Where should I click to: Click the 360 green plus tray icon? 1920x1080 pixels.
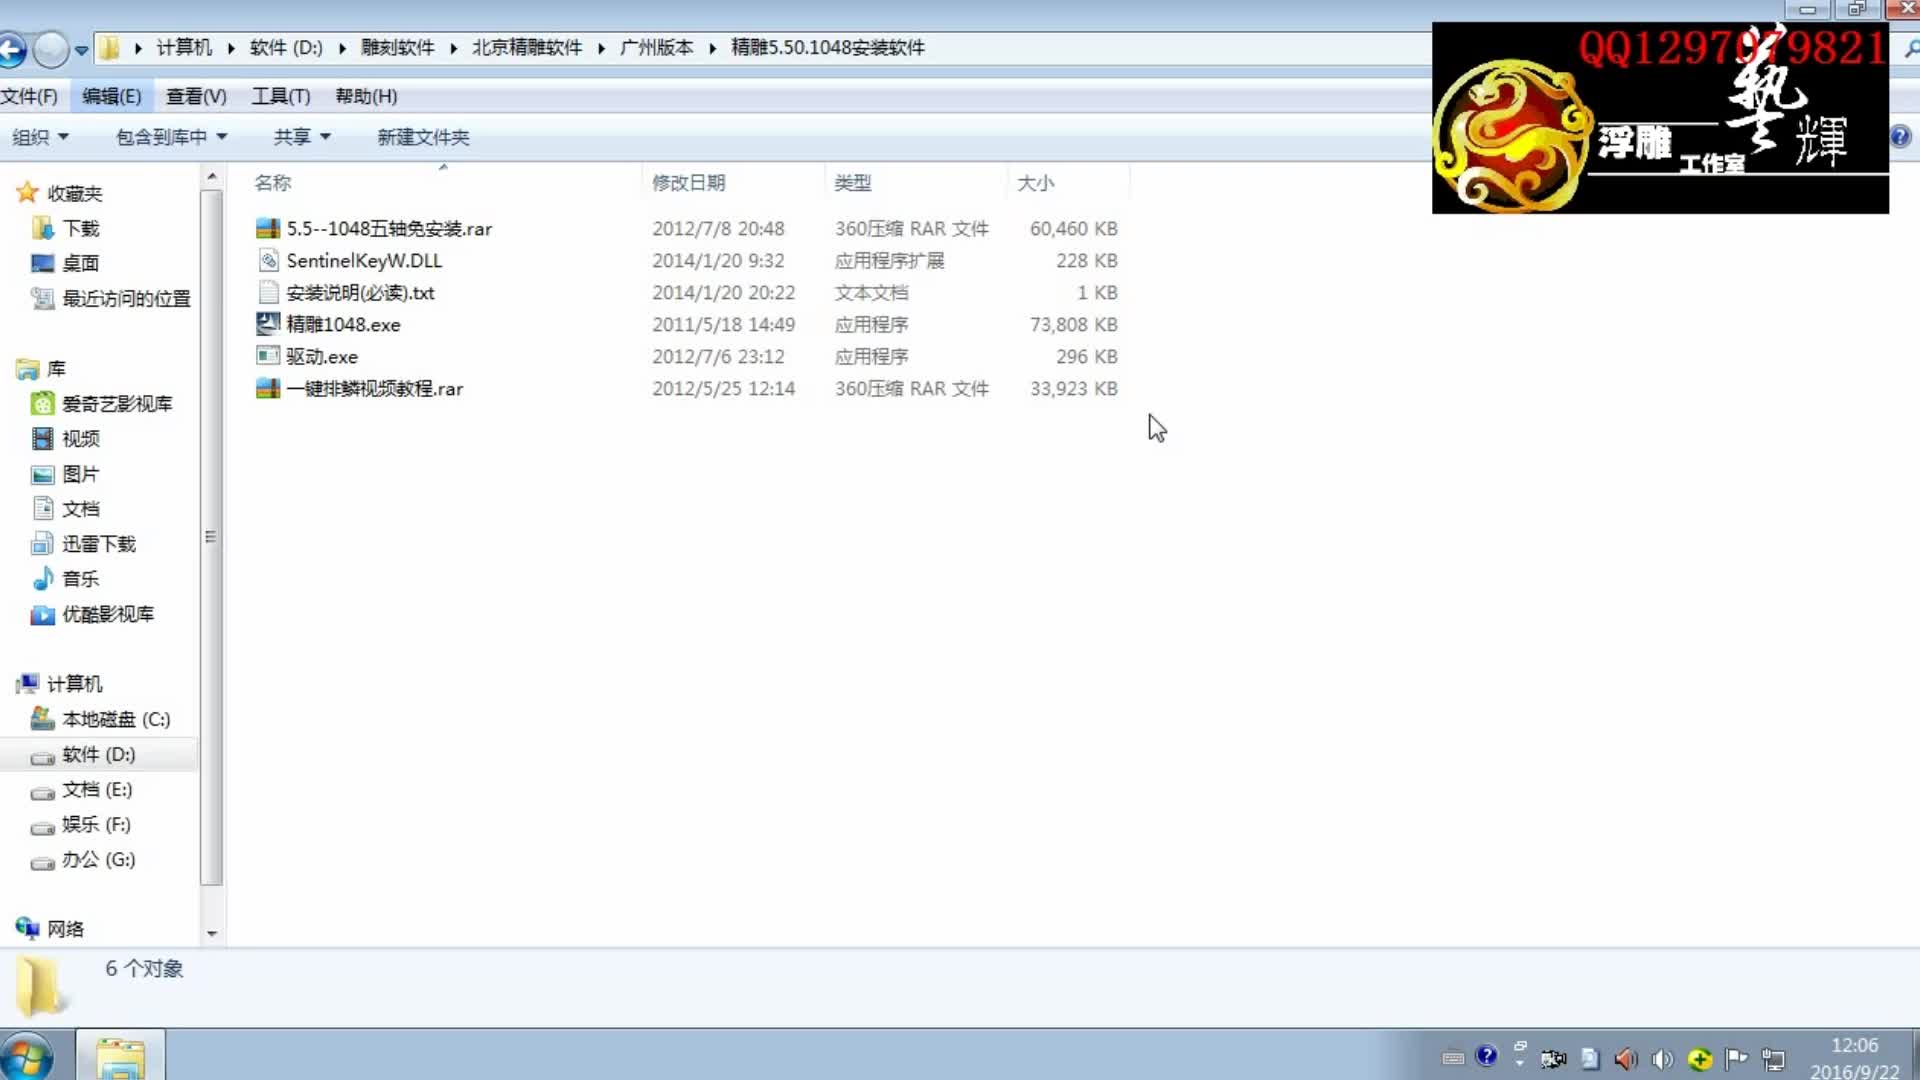pyautogui.click(x=1700, y=1058)
